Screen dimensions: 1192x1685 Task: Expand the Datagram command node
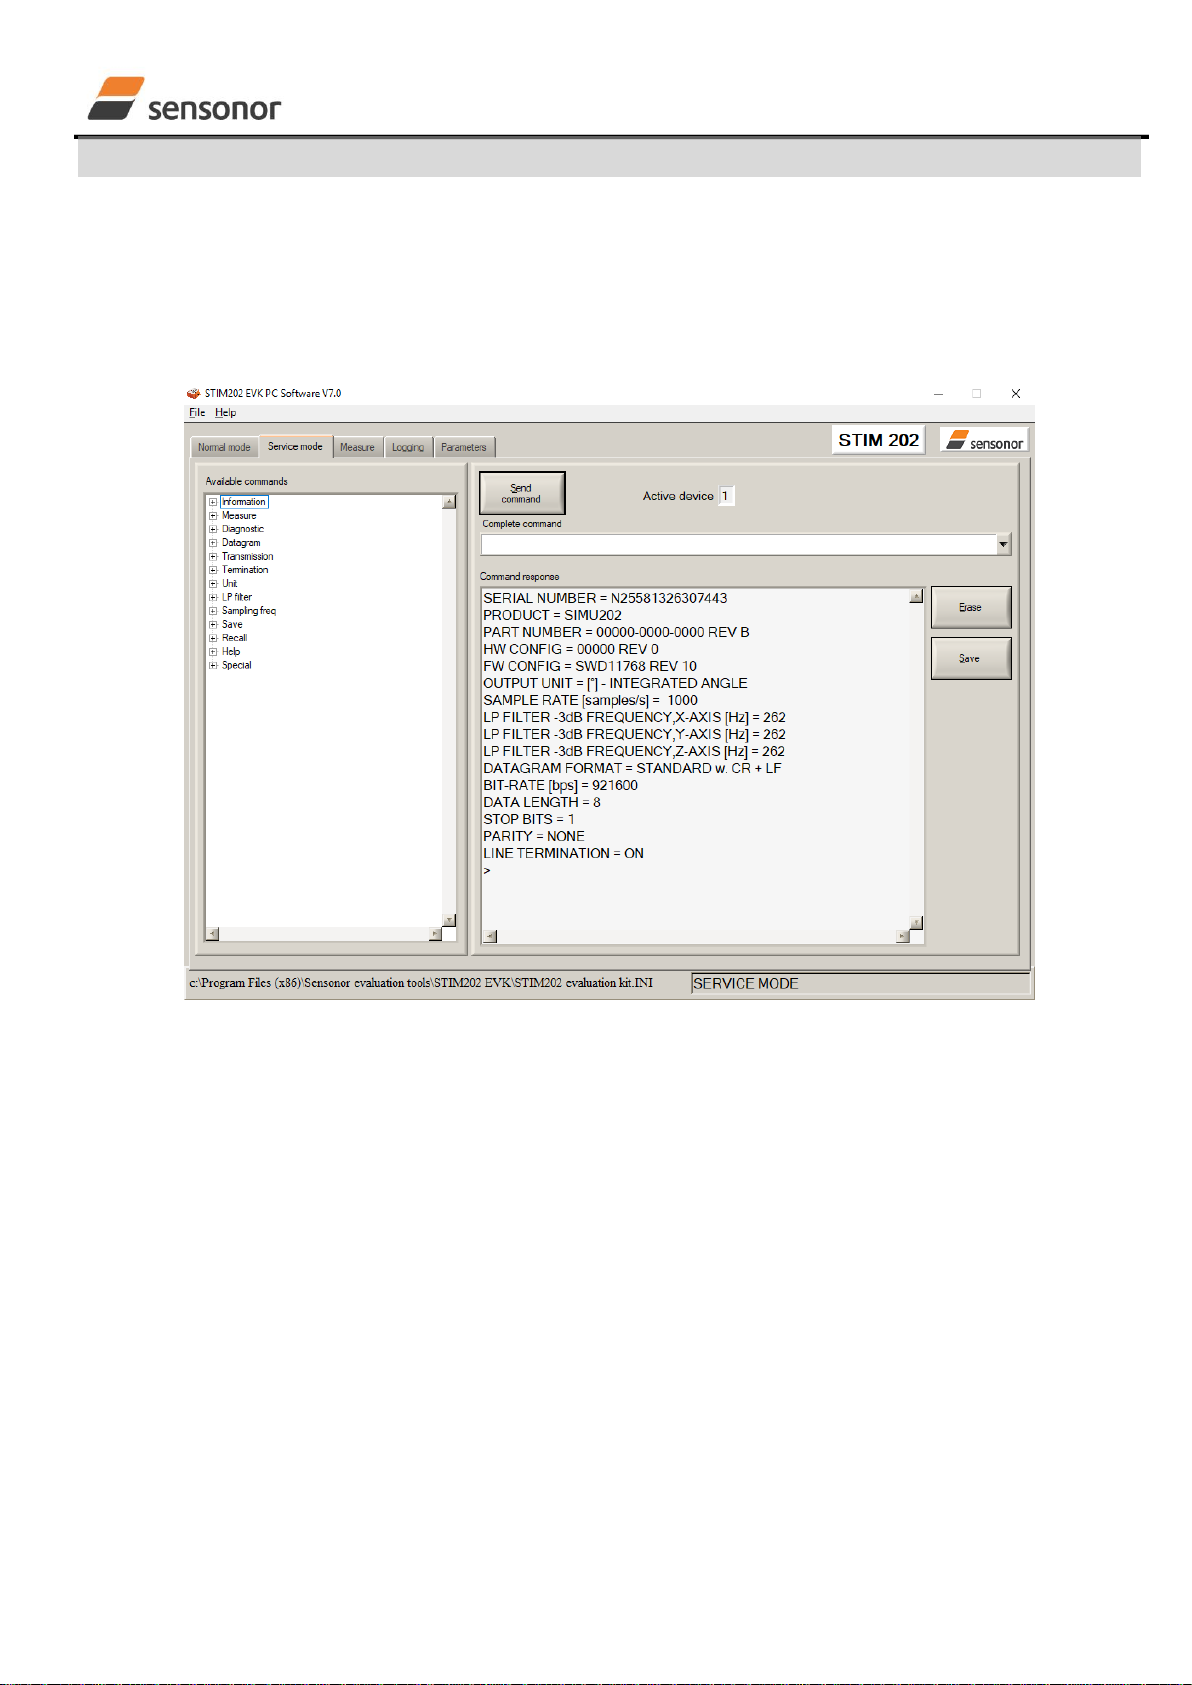tap(213, 543)
